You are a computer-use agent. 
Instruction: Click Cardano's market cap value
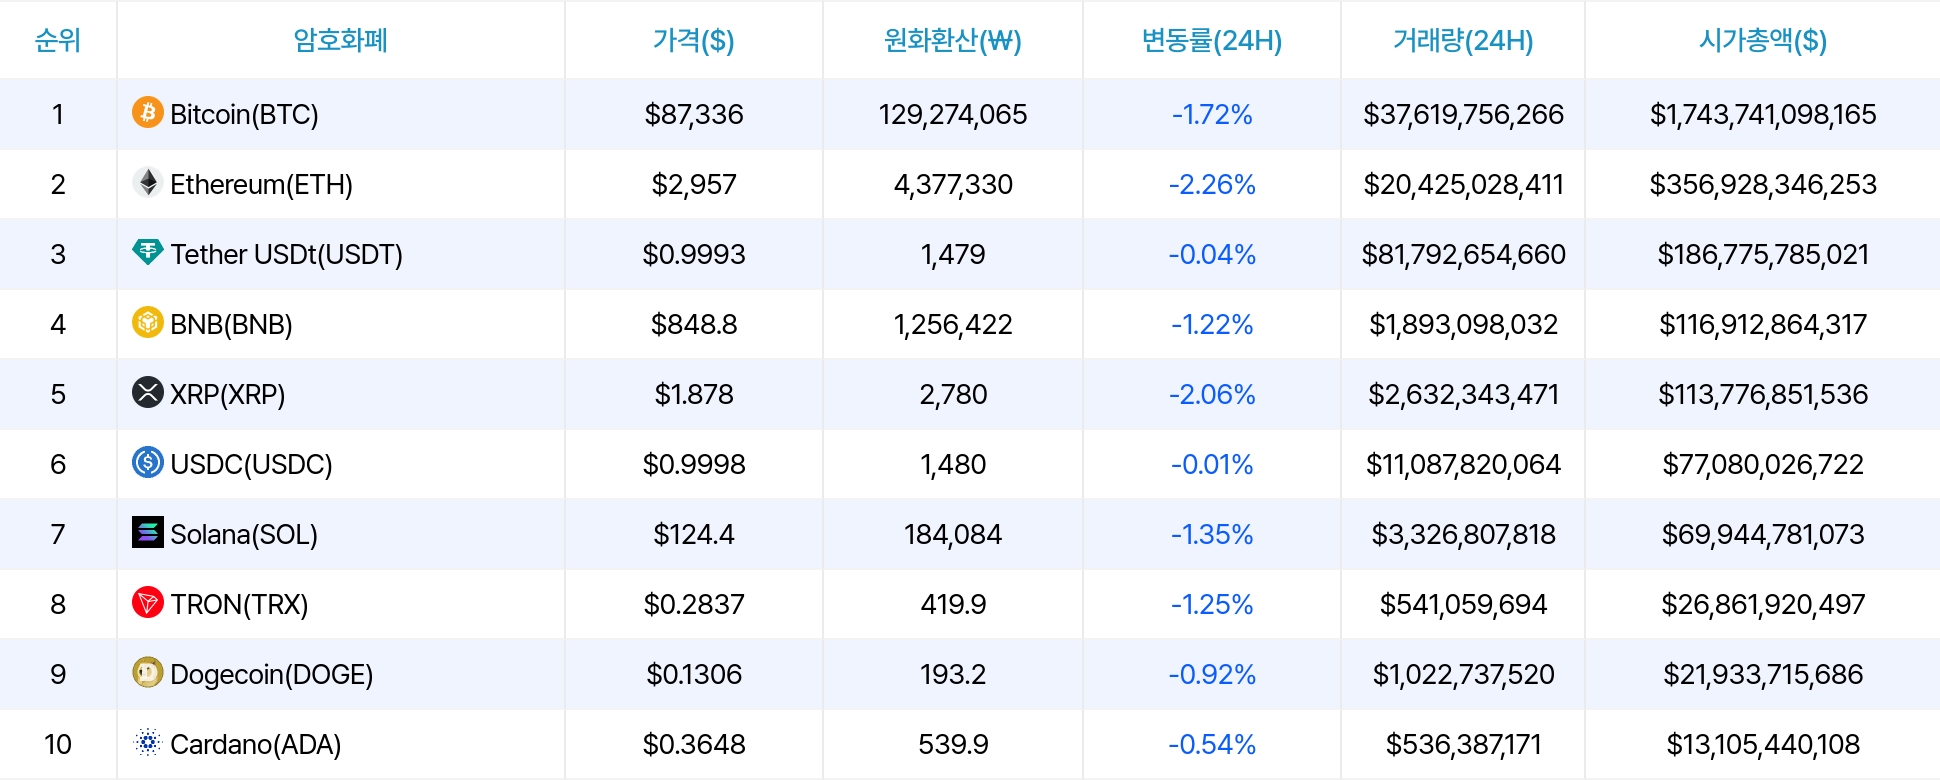click(x=1763, y=744)
